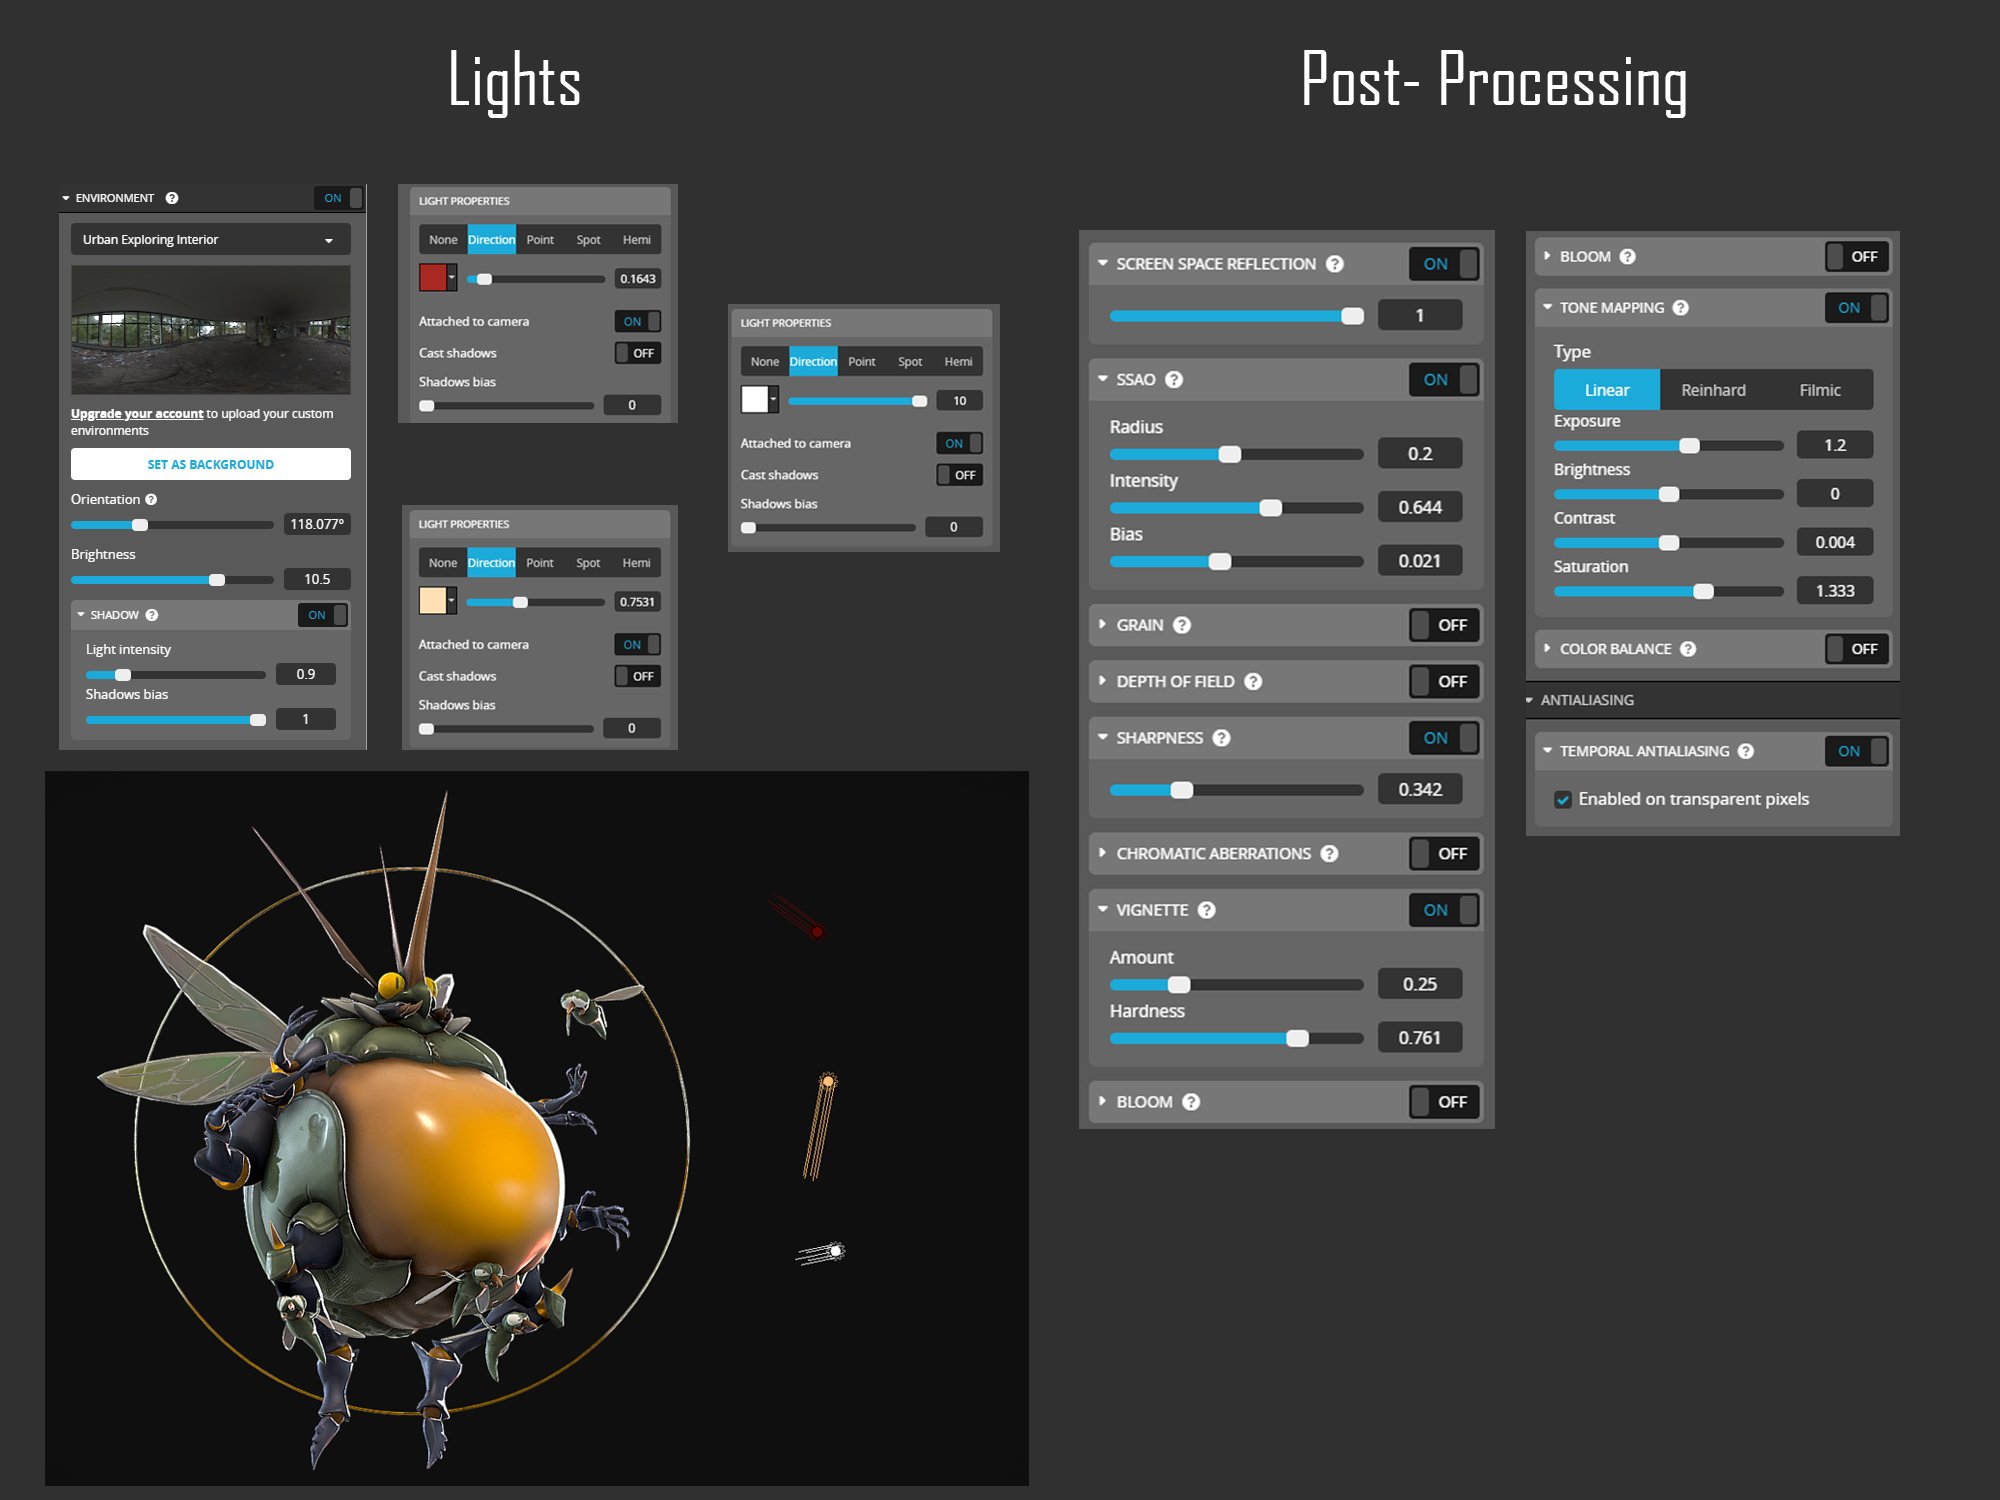Open the Upgrade your account link
Image resolution: width=2000 pixels, height=1500 pixels.
[x=137, y=414]
